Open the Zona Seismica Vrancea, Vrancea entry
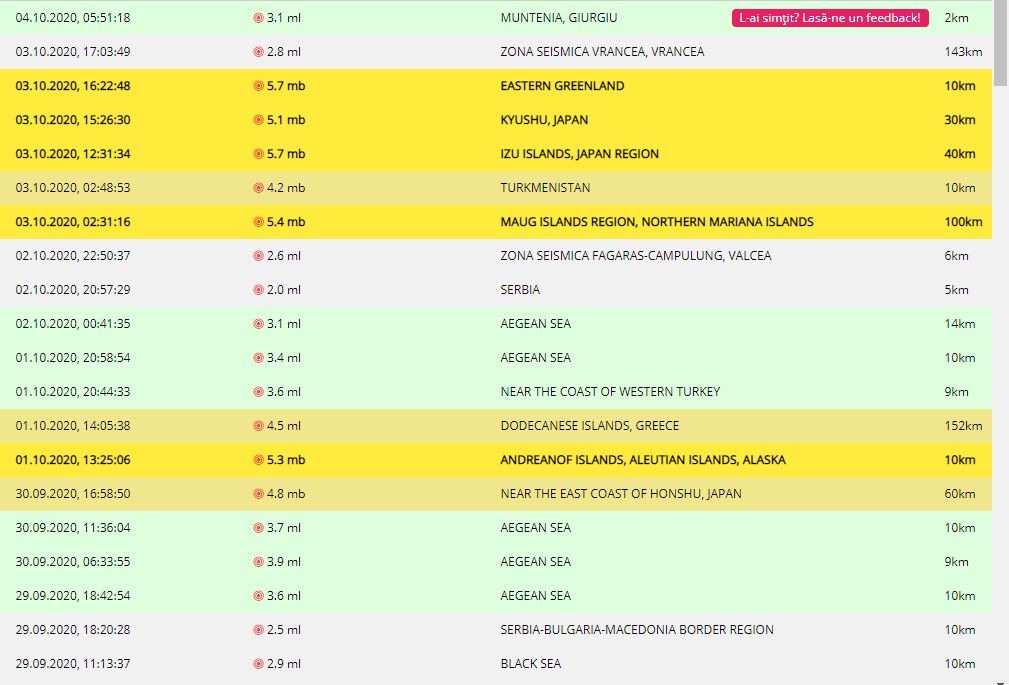This screenshot has height=685, width=1009. (x=602, y=52)
